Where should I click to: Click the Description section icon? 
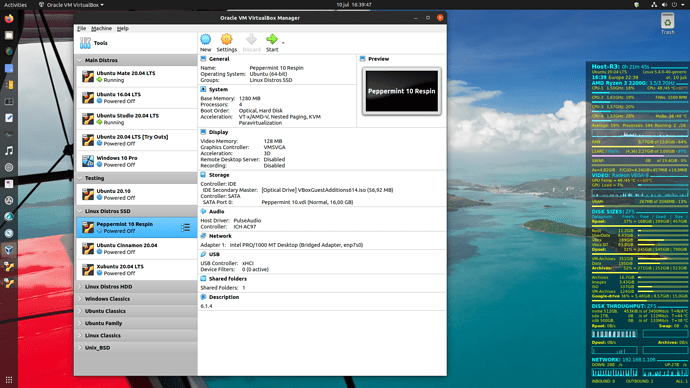(x=203, y=297)
